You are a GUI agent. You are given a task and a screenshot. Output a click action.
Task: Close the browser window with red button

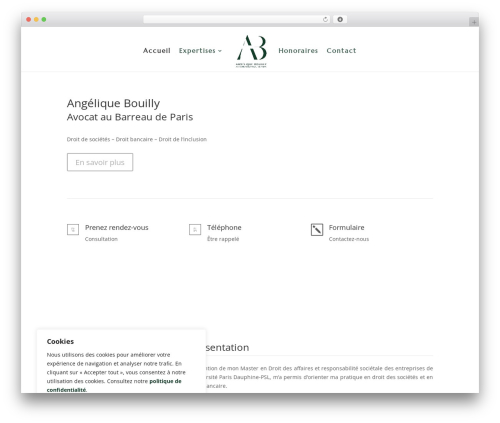[29, 19]
